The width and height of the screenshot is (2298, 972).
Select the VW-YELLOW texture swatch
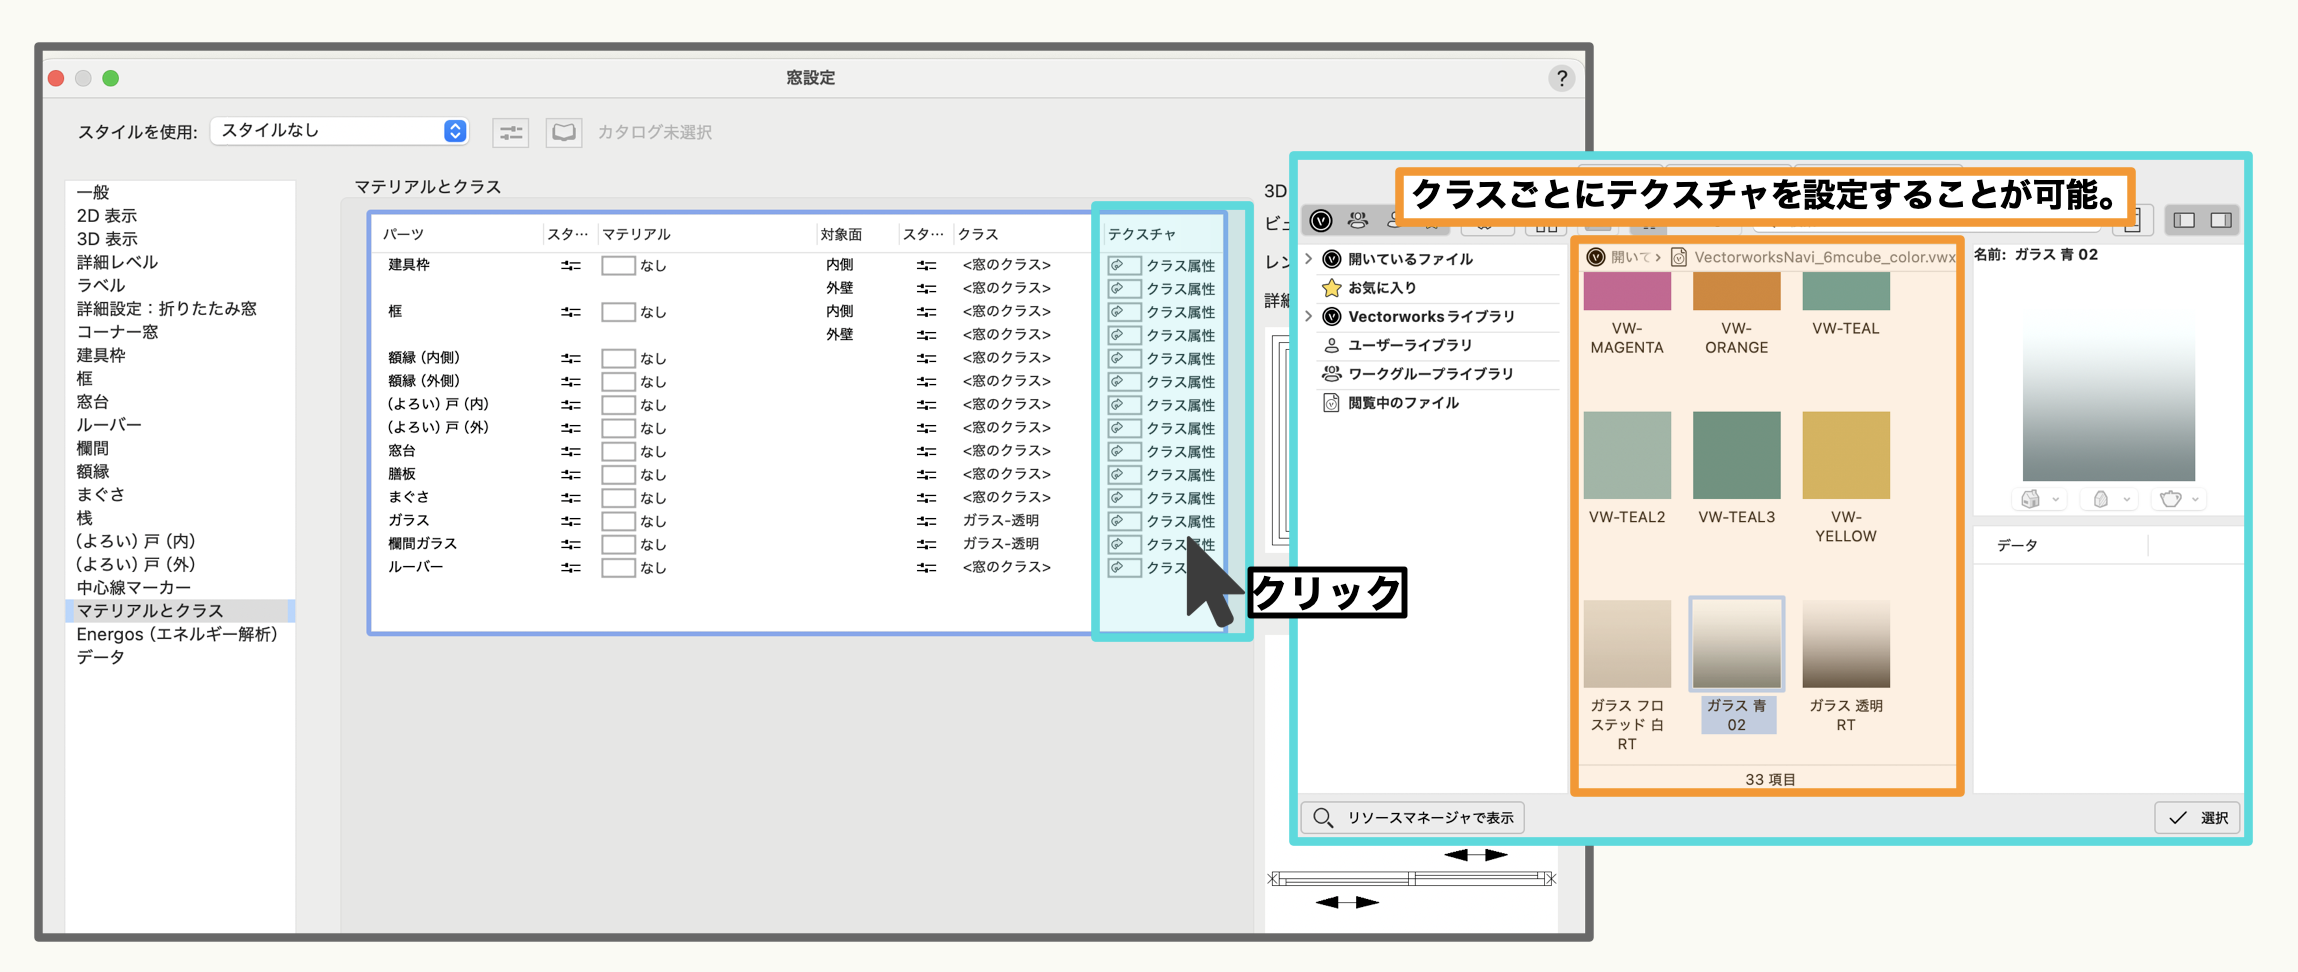1845,456
